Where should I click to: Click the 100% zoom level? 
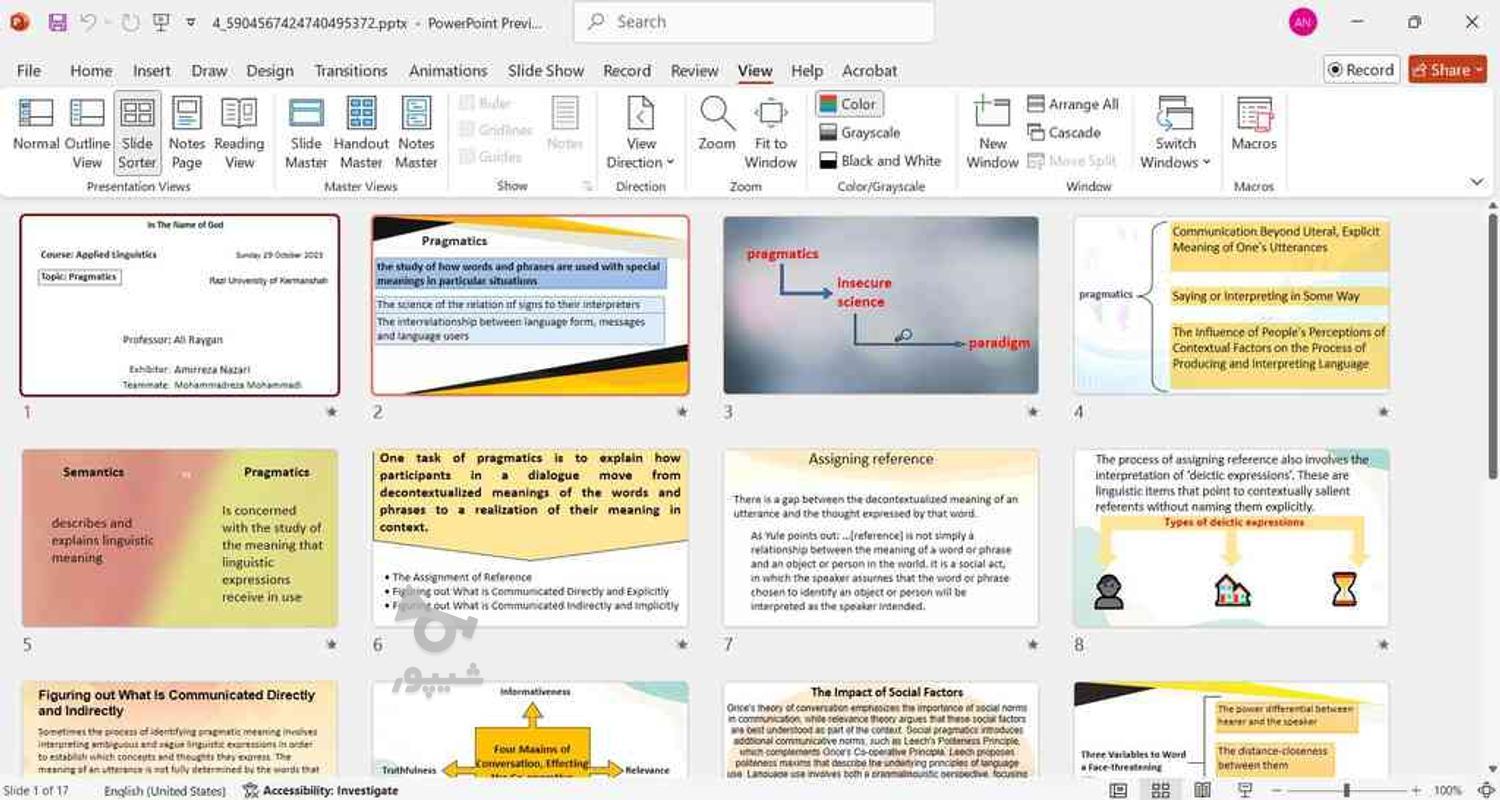pyautogui.click(x=1448, y=791)
